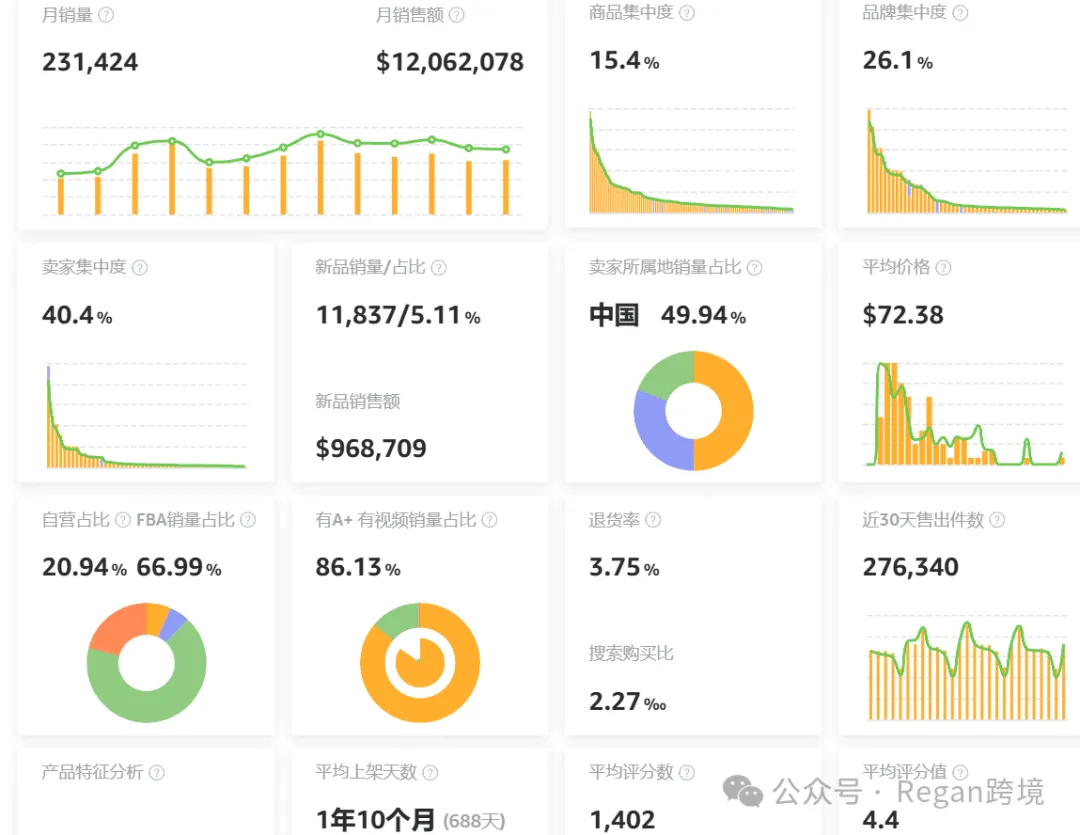1080x835 pixels.
Task: Click the help icon next to 卖家集中度
Action: tap(140, 267)
